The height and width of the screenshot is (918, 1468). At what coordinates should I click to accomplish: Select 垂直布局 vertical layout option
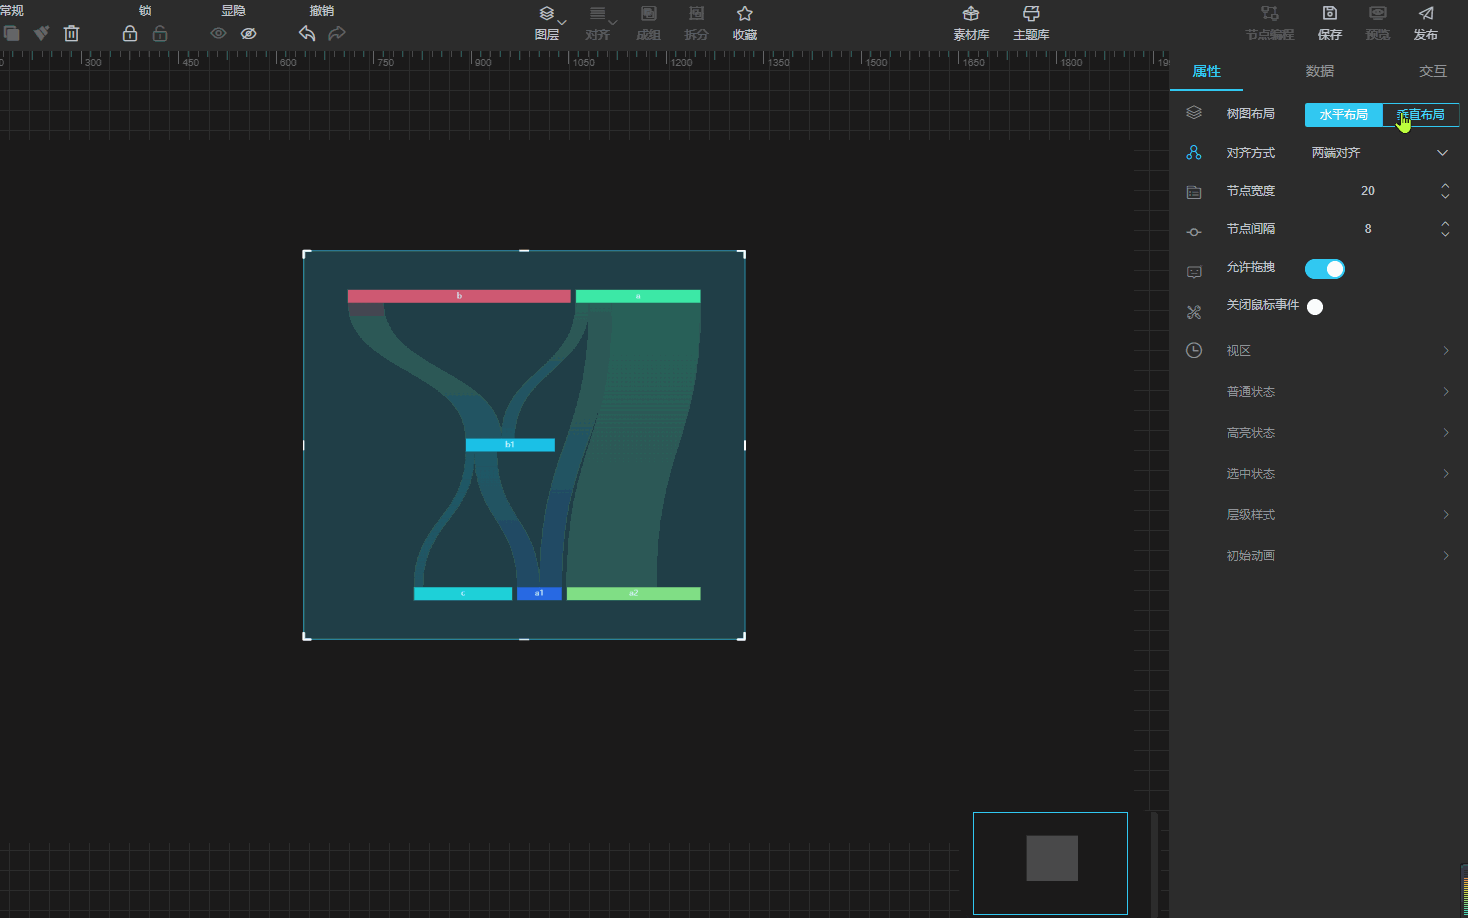[1421, 115]
